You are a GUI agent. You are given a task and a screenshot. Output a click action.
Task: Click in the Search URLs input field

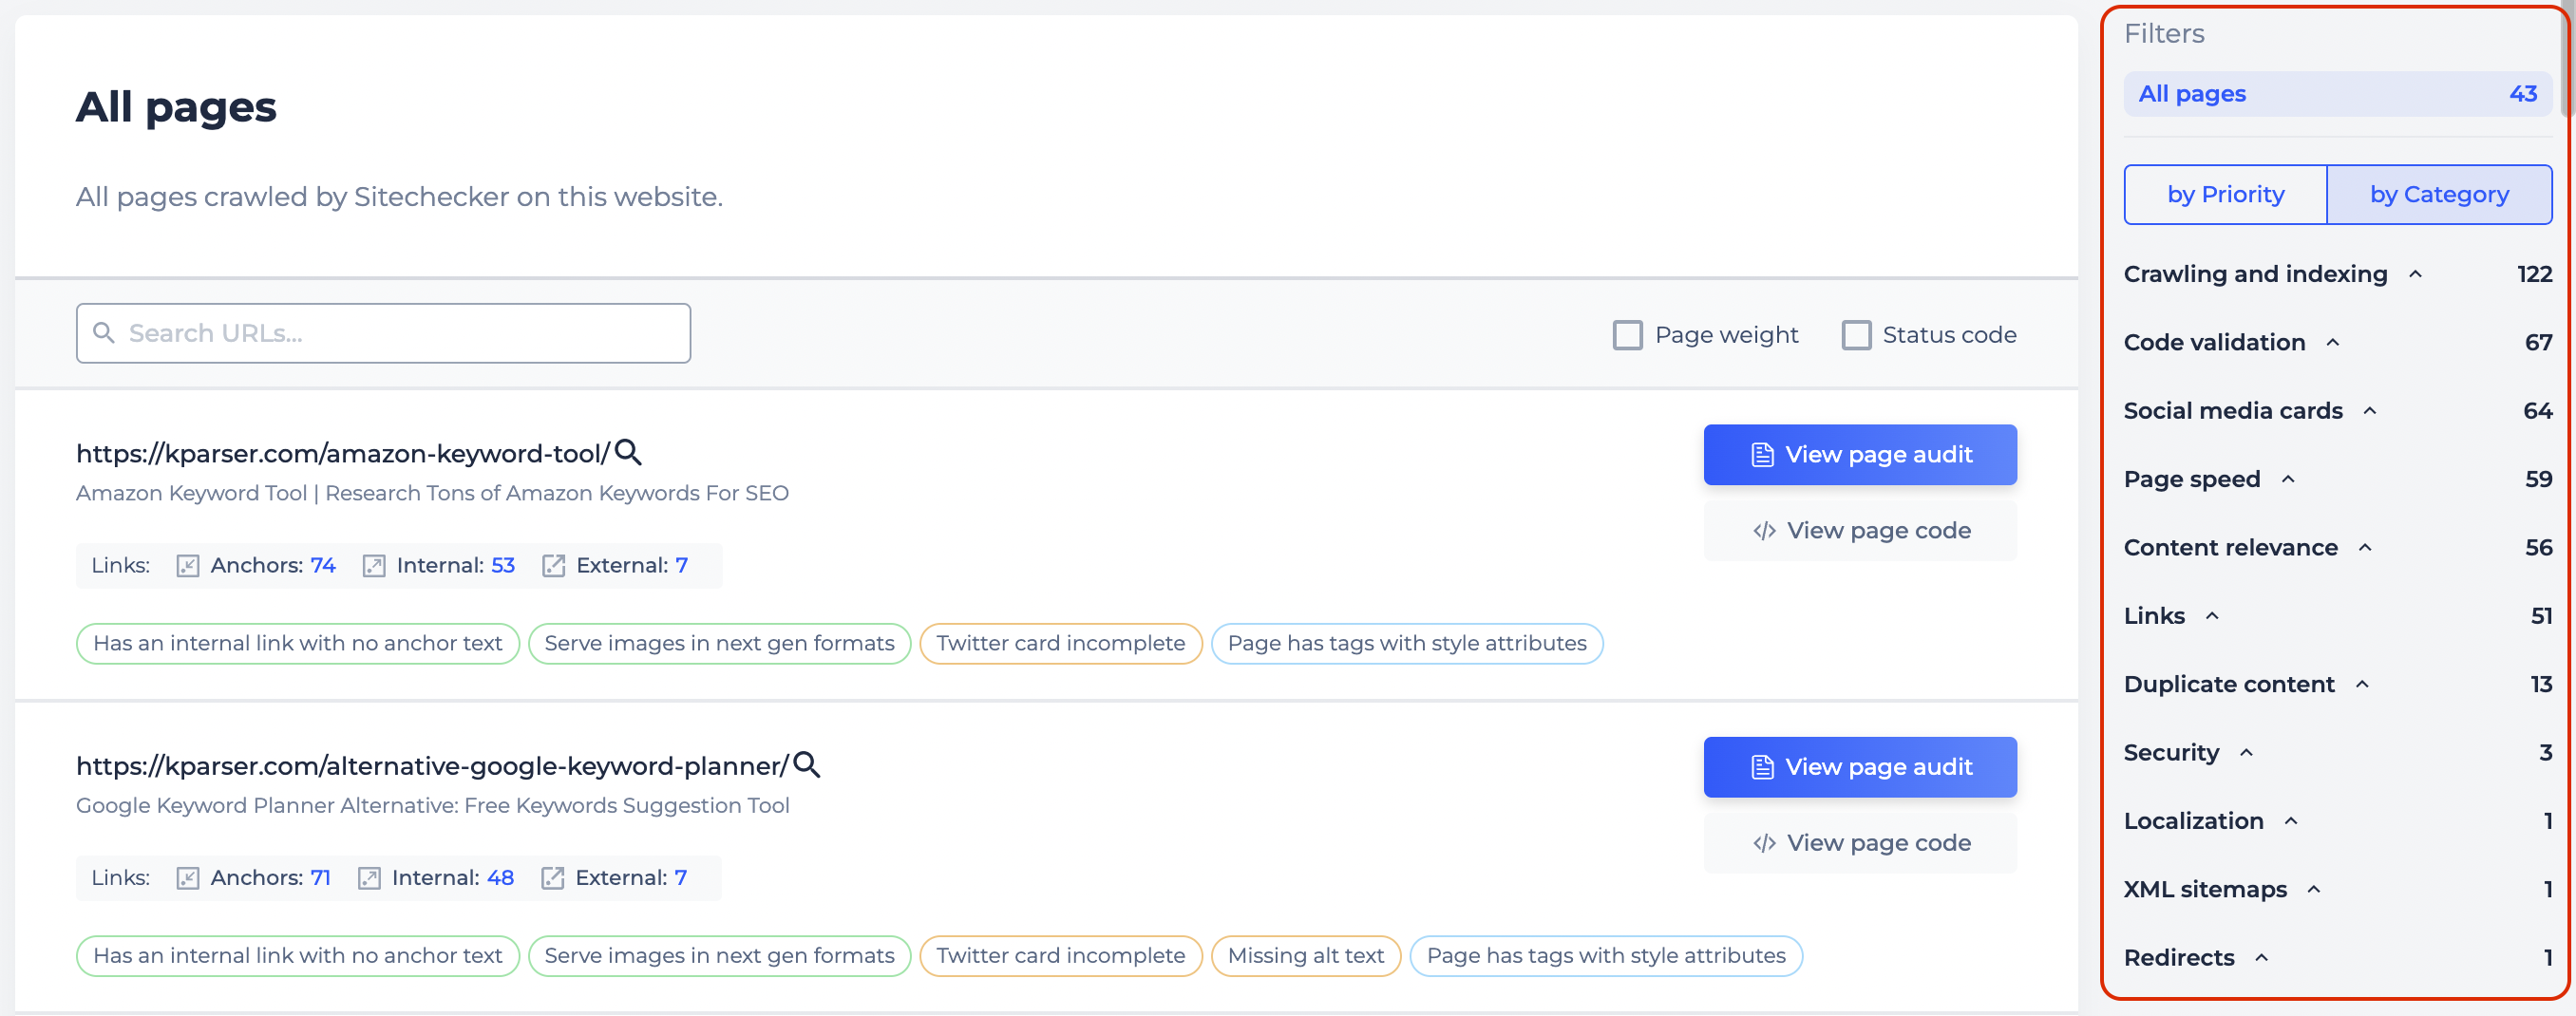coord(383,333)
